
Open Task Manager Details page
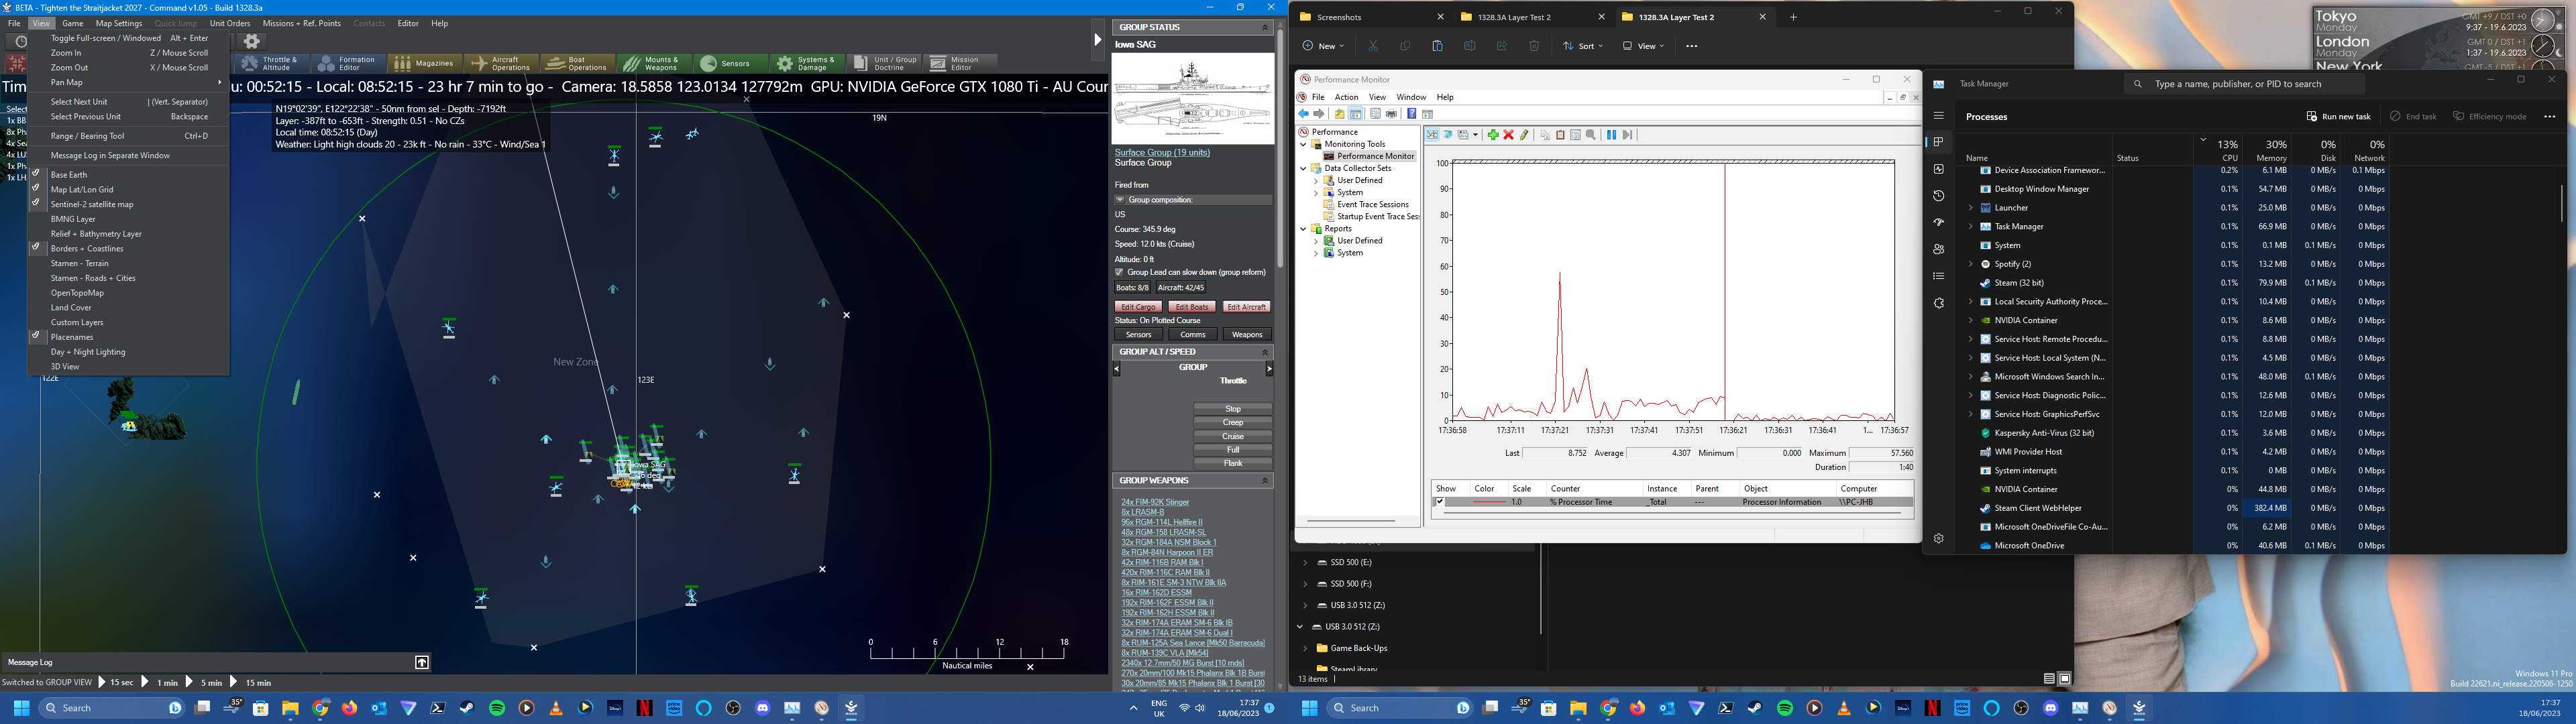(1938, 276)
